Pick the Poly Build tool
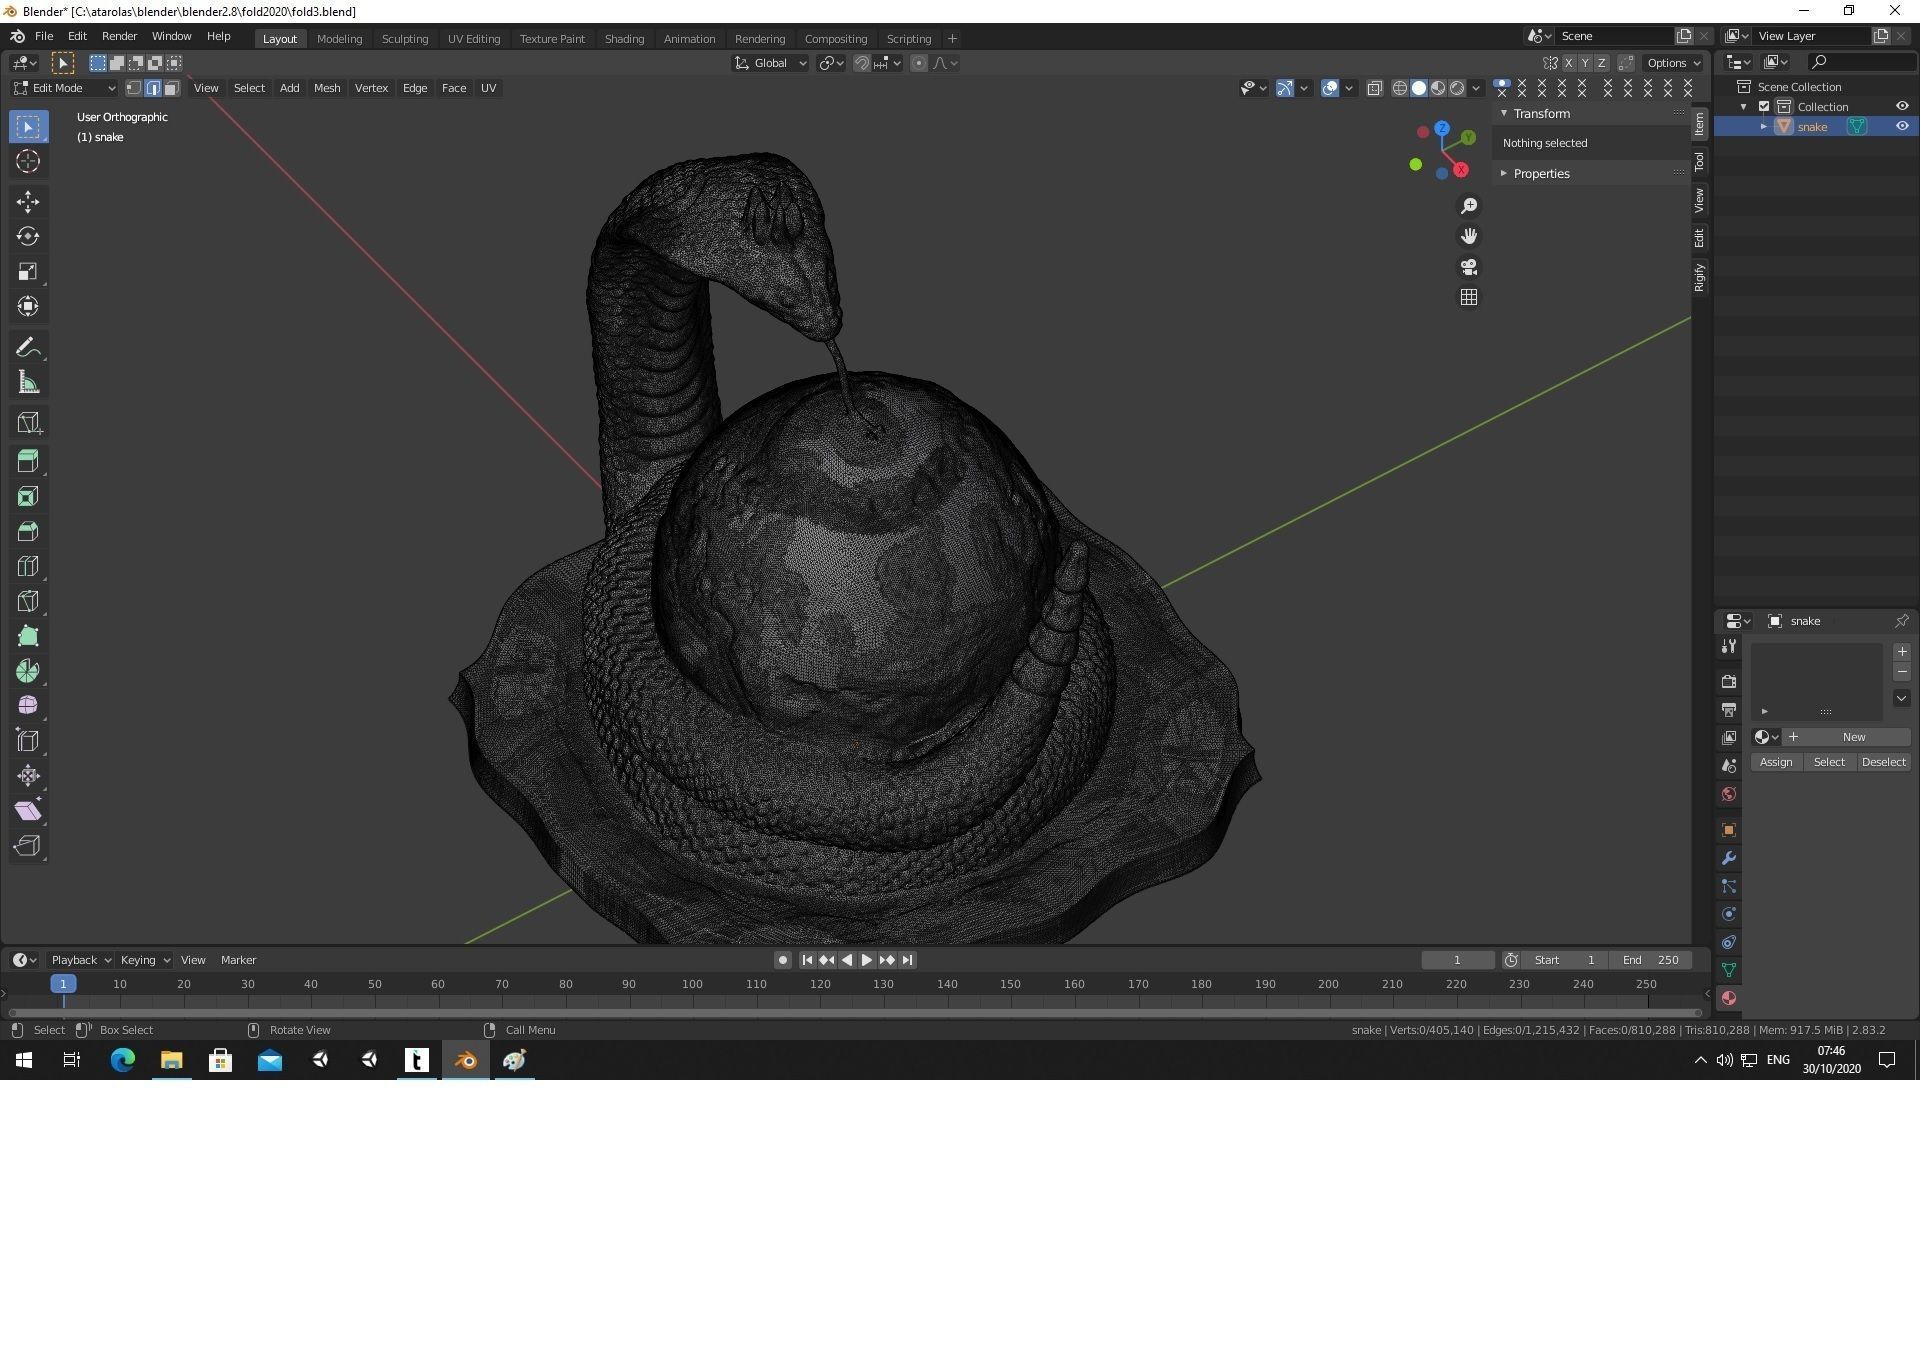The width and height of the screenshot is (1920, 1360). click(28, 636)
